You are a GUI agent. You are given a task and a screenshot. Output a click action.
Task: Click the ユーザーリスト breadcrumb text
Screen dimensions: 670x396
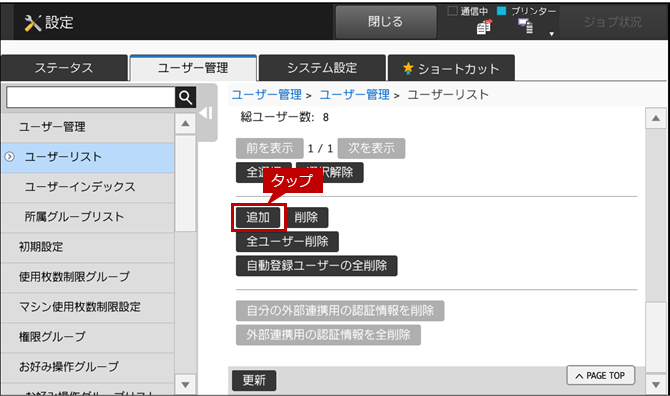448,95
